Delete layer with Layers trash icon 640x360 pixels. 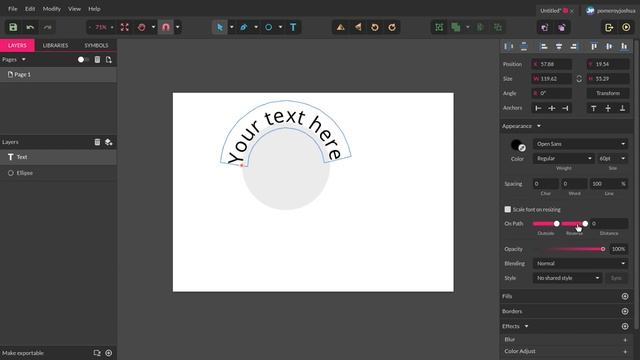coord(97,142)
